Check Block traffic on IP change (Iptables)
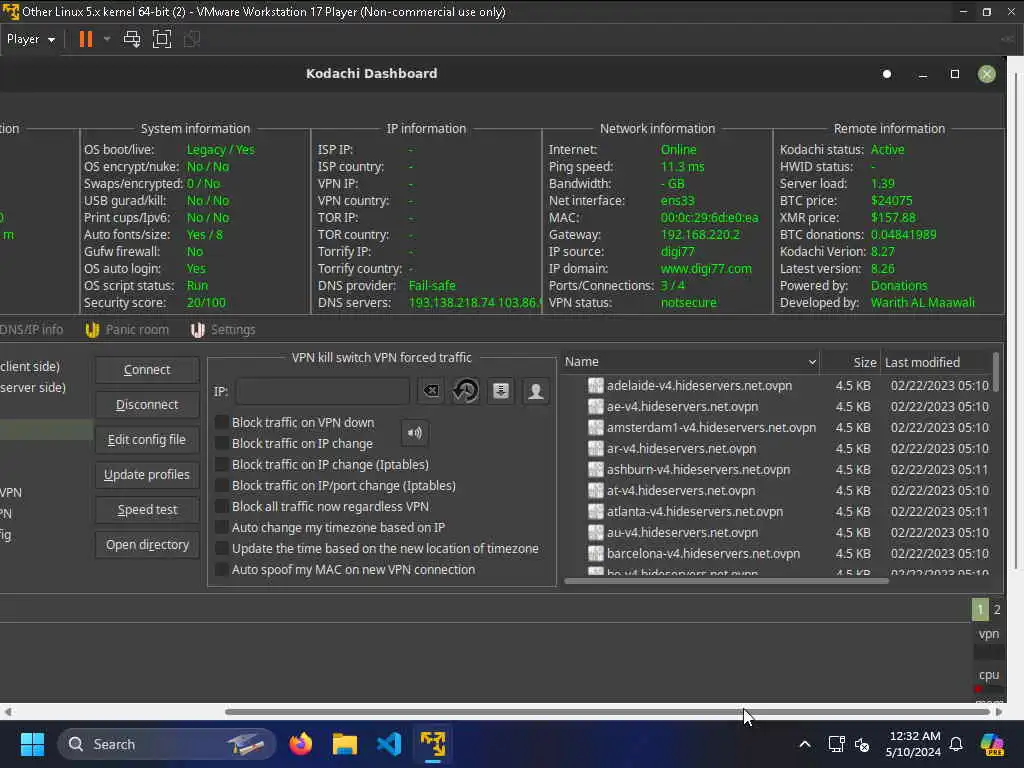 tap(222, 464)
